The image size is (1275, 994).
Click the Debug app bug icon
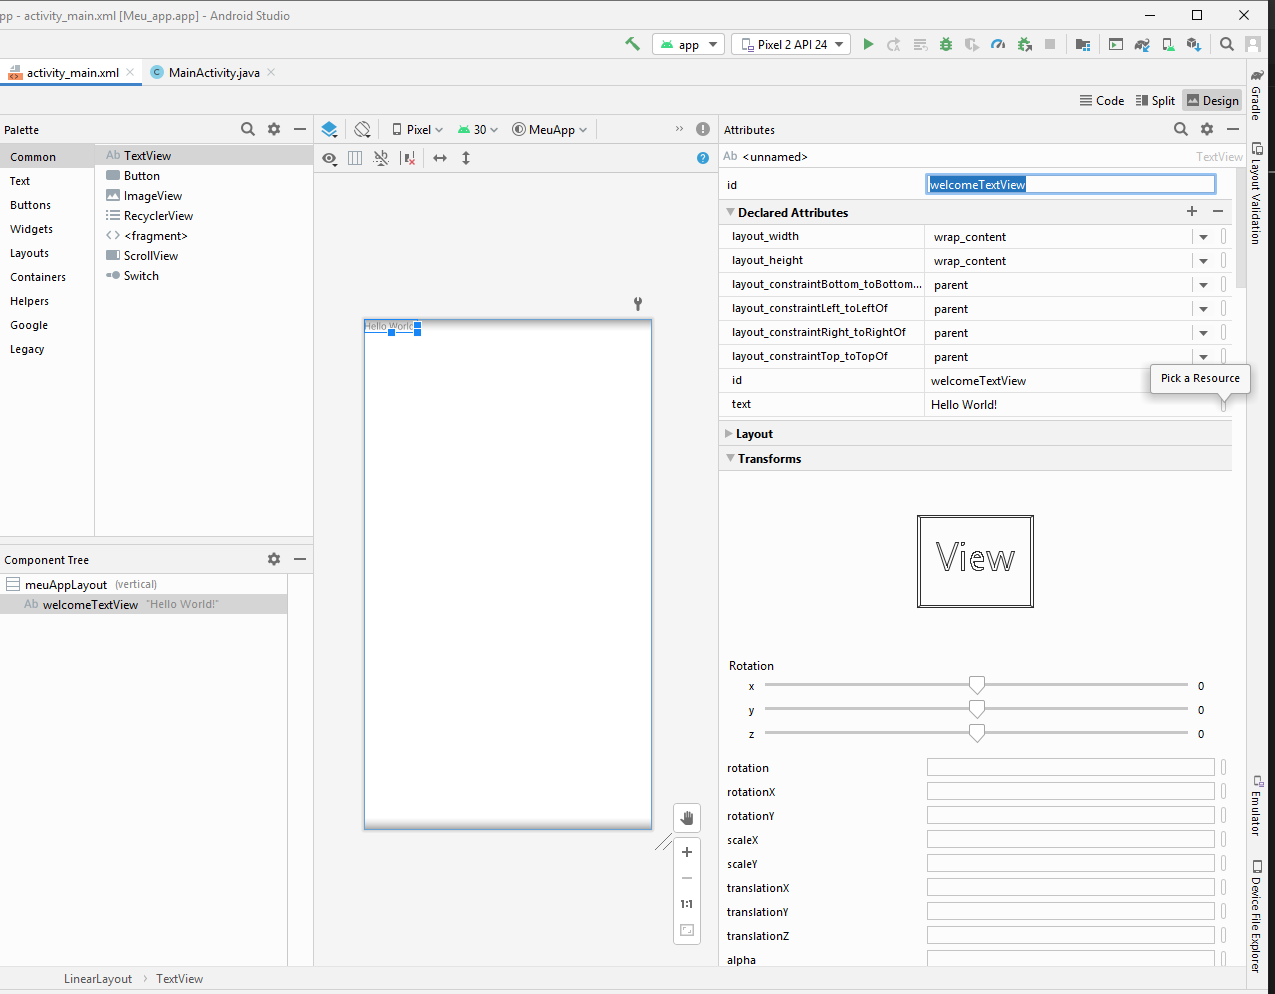(x=945, y=44)
